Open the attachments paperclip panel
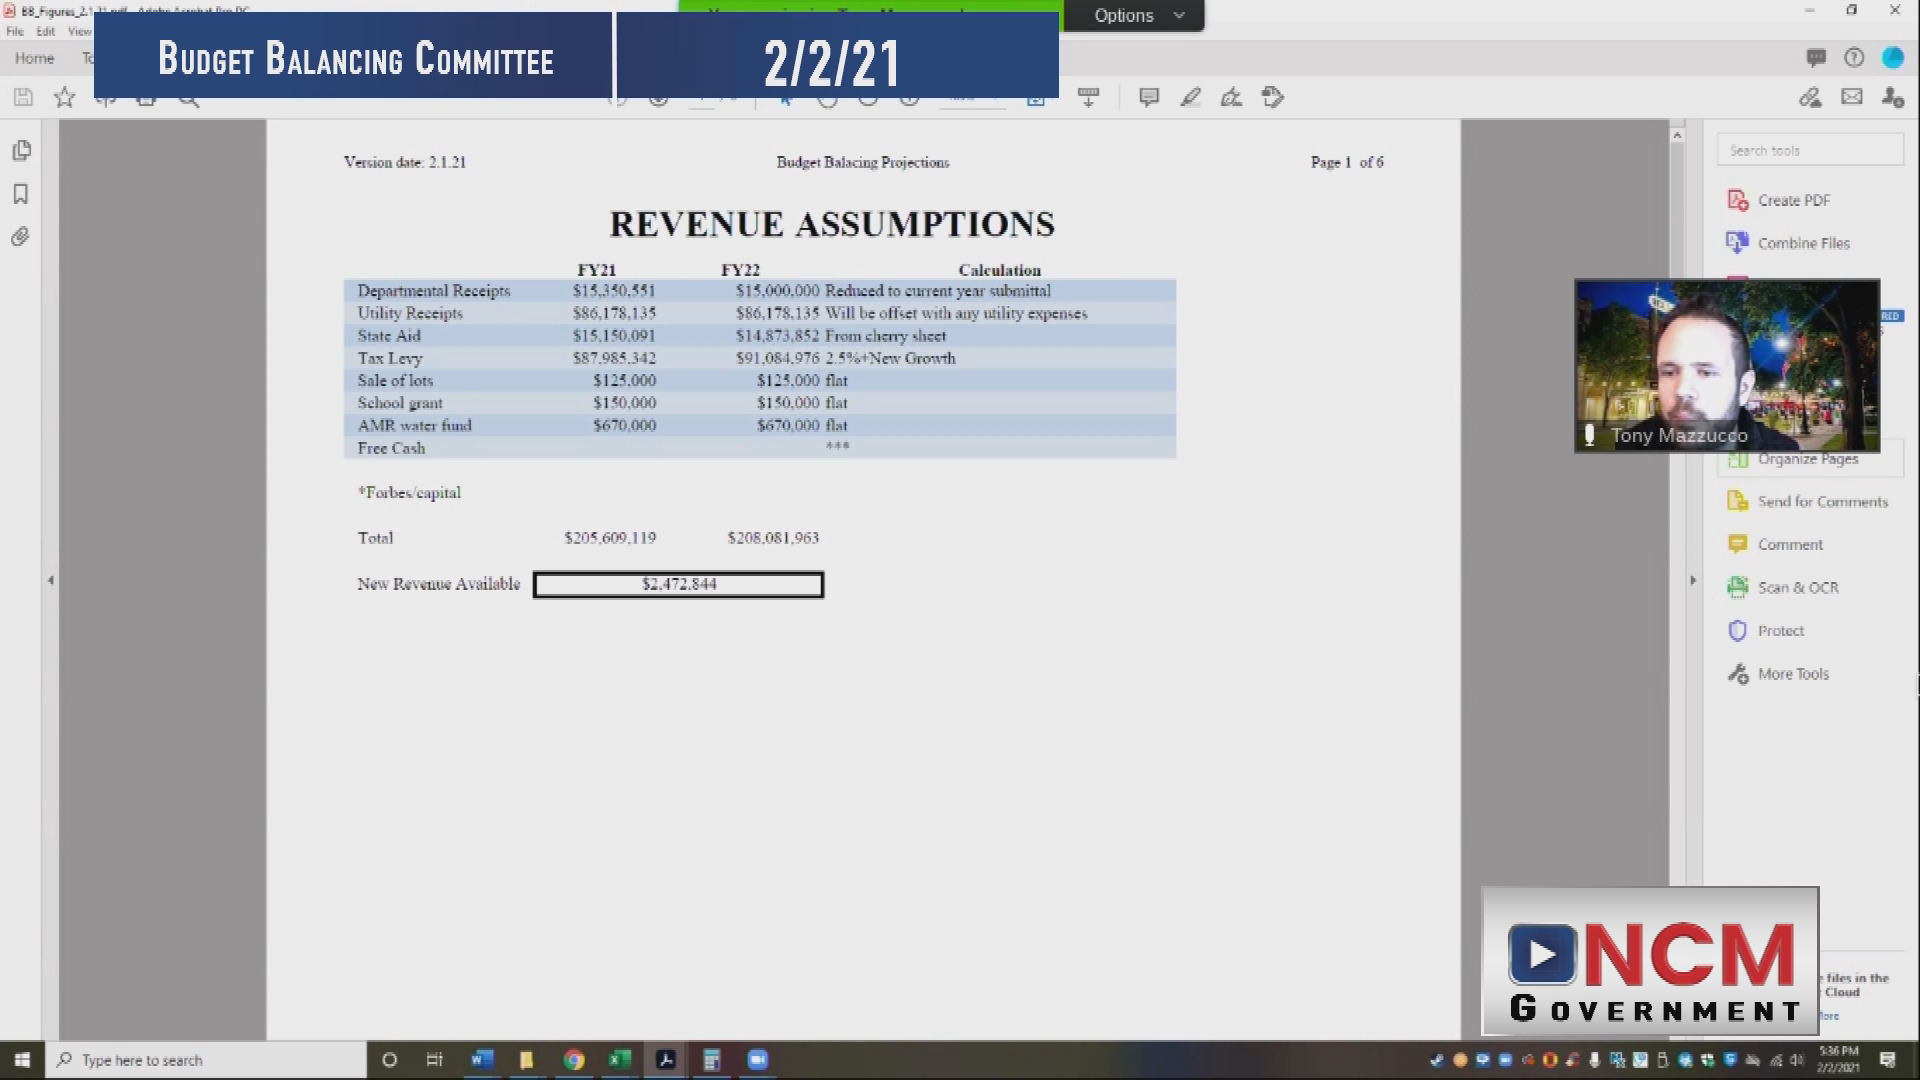Screen dimensions: 1920x1080 point(21,237)
